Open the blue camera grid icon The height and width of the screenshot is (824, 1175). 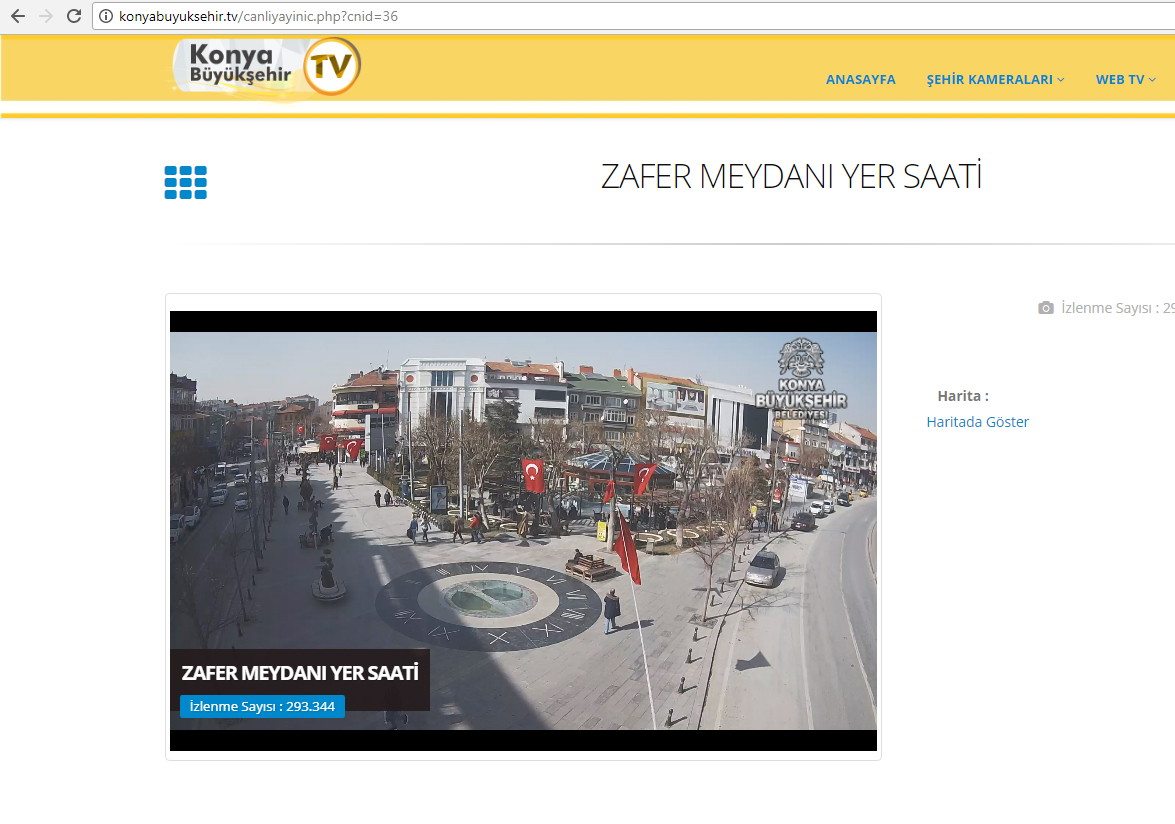point(186,182)
